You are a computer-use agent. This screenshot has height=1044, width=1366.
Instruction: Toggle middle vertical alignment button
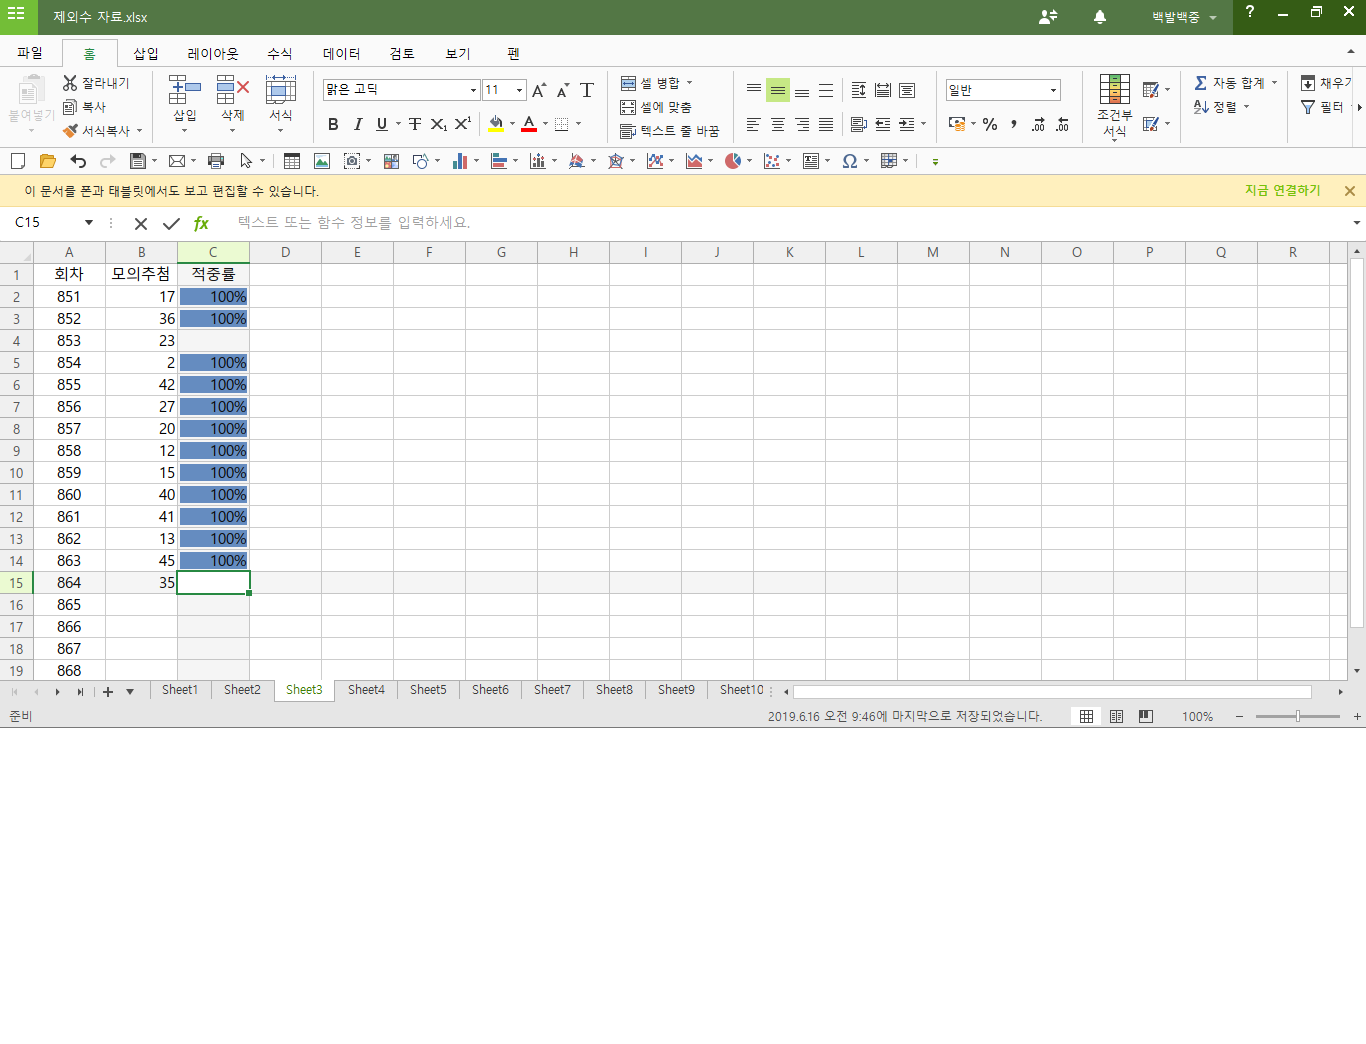coord(778,90)
